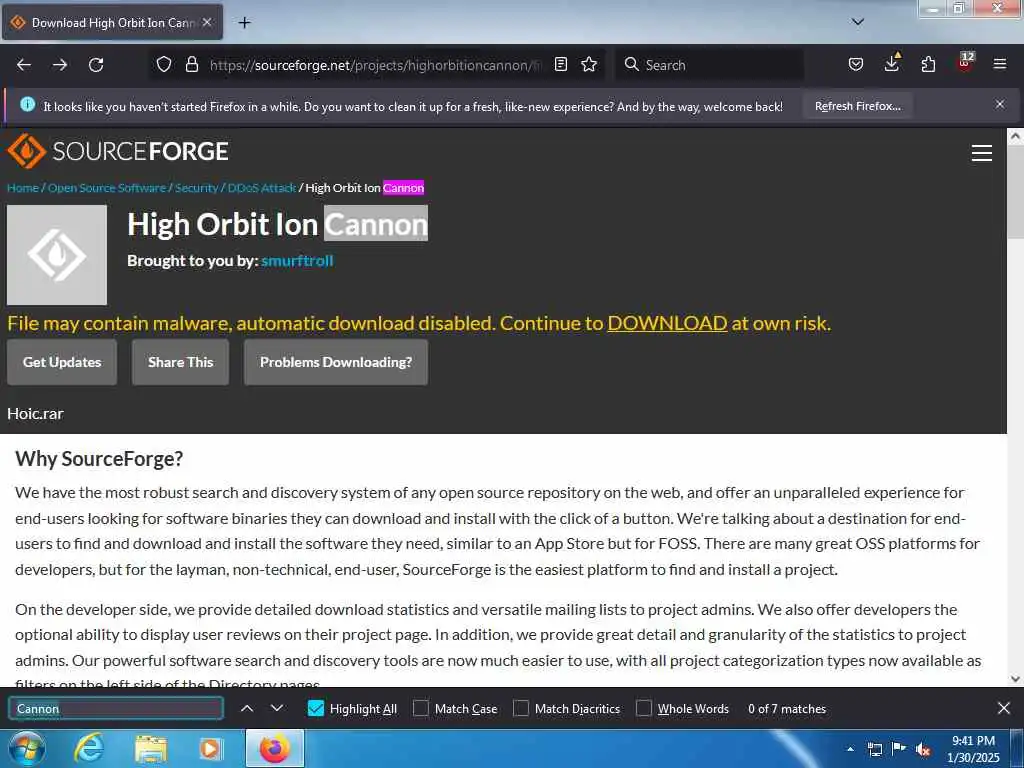Enable the Match Case checkbox
Image resolution: width=1024 pixels, height=768 pixels.
tap(421, 709)
